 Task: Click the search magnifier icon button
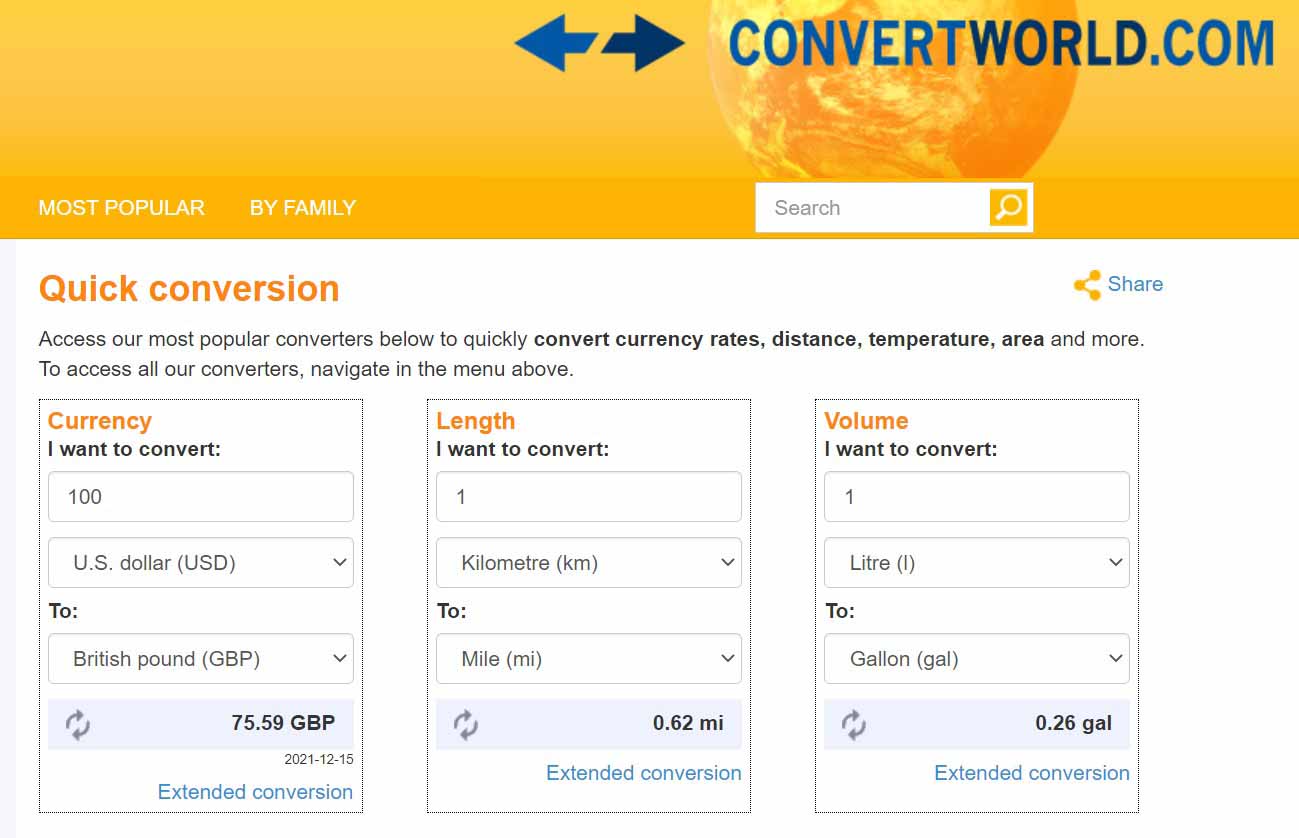click(1008, 207)
